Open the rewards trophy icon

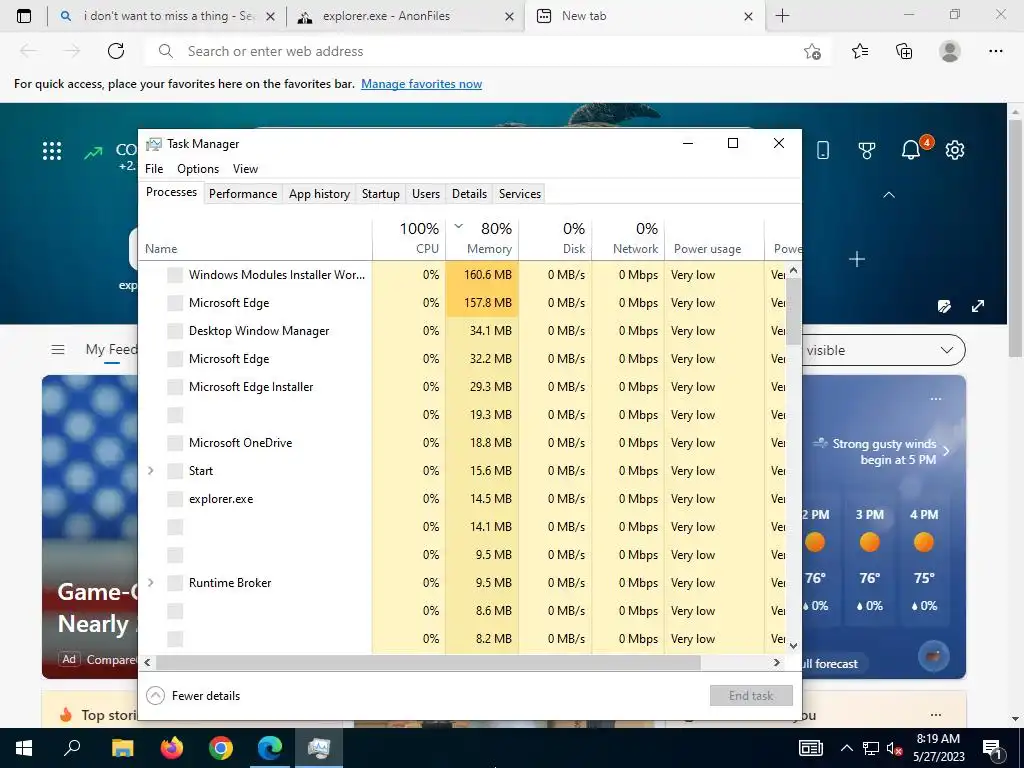(x=867, y=151)
